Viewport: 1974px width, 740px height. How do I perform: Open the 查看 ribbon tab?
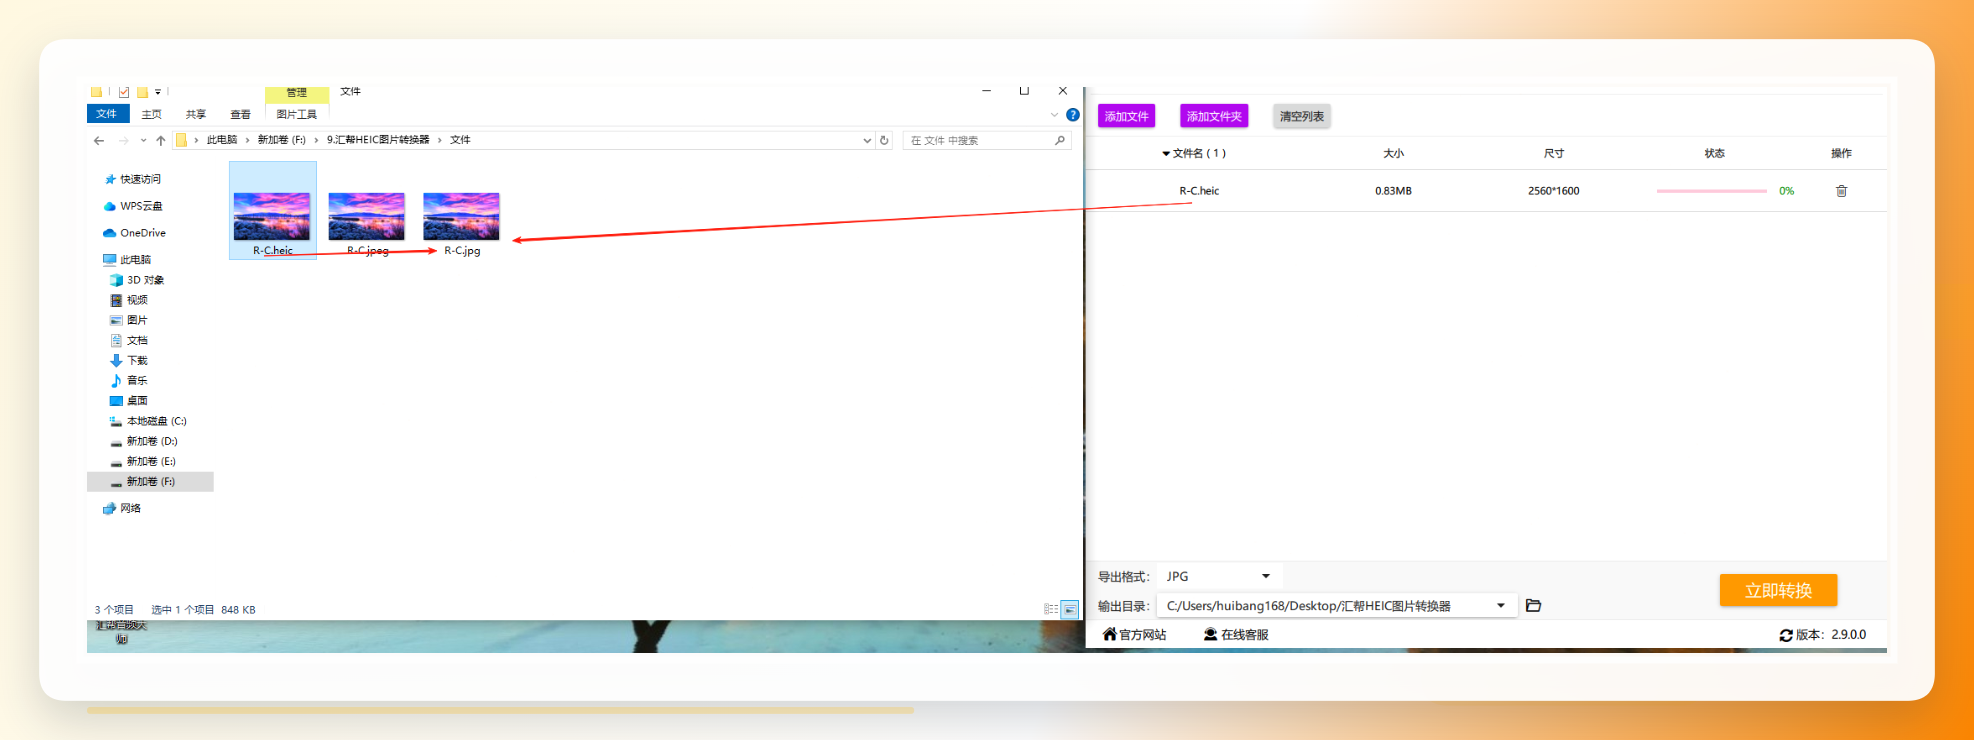coord(241,114)
